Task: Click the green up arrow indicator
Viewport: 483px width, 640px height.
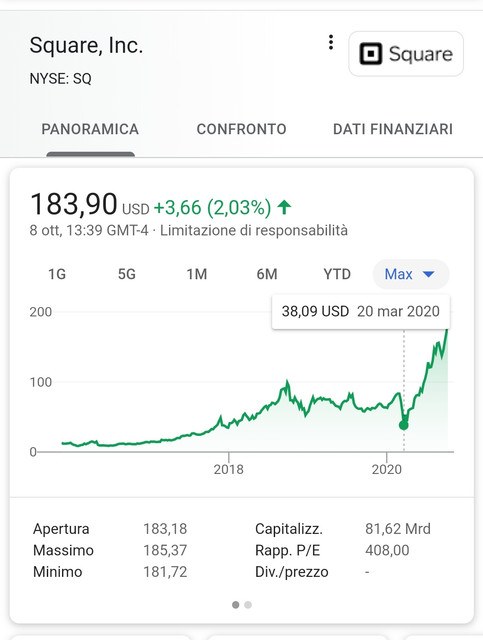Action: coord(284,207)
